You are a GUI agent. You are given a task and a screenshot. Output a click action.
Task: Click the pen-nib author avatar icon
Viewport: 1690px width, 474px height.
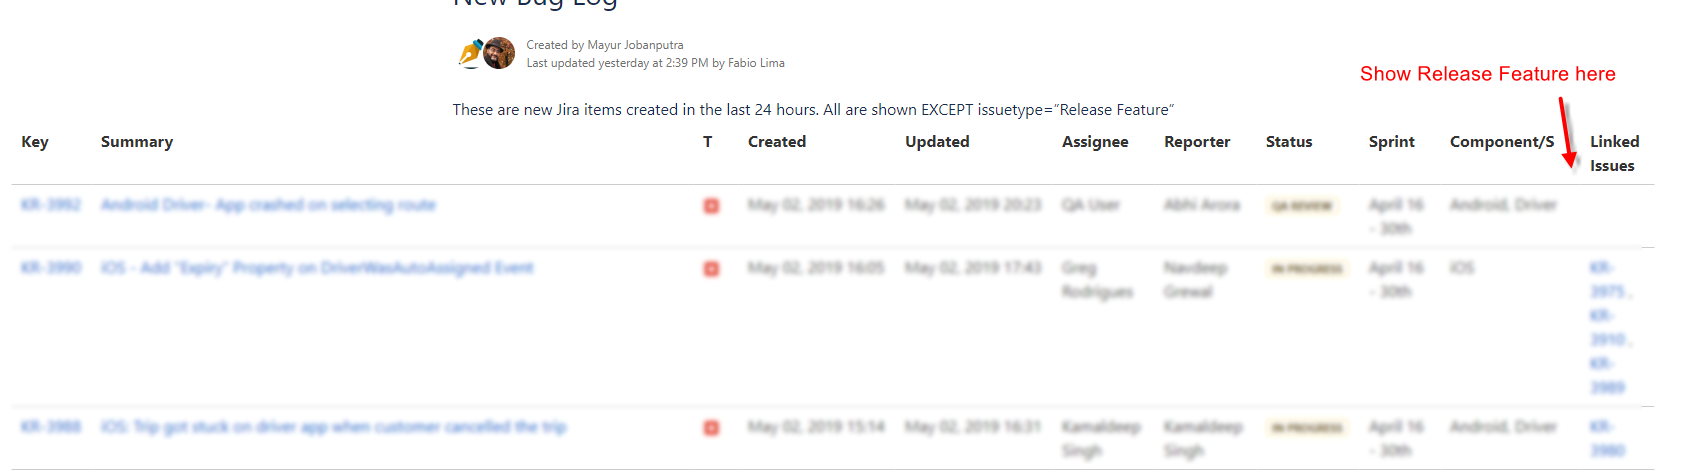[x=469, y=53]
